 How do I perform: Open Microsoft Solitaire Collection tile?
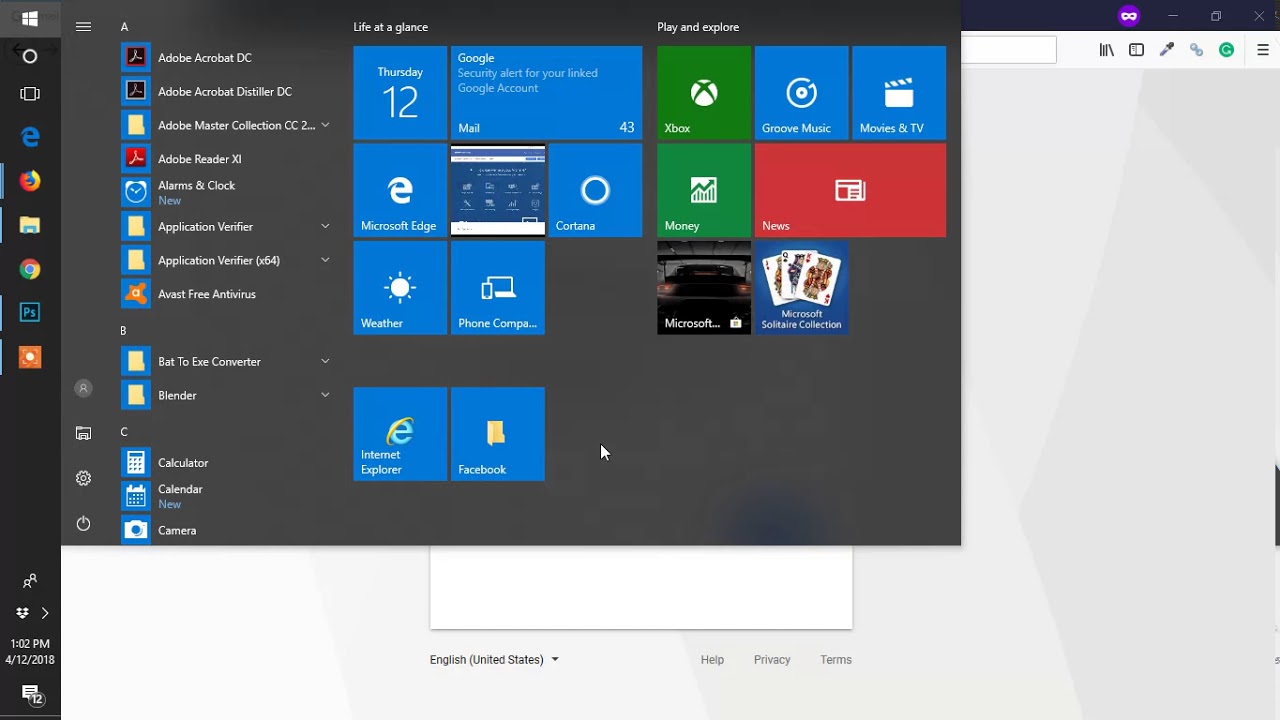[x=801, y=288]
